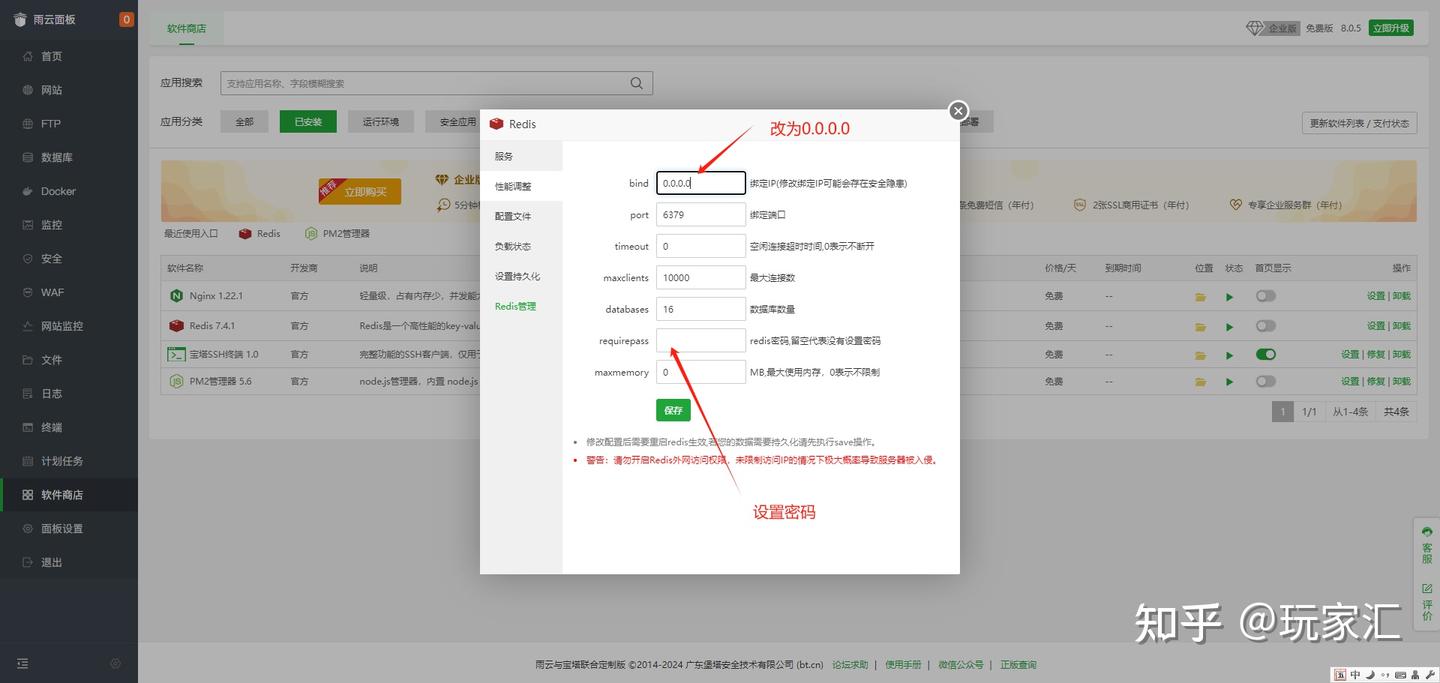Open 客服 floating button on the right
The width and height of the screenshot is (1440, 683).
tap(1427, 547)
